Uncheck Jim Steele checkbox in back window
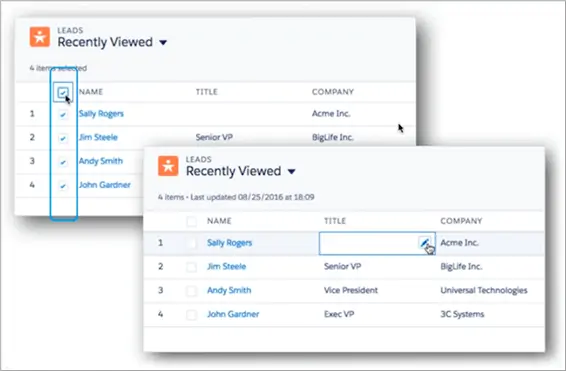566x371 pixels. pos(63,138)
